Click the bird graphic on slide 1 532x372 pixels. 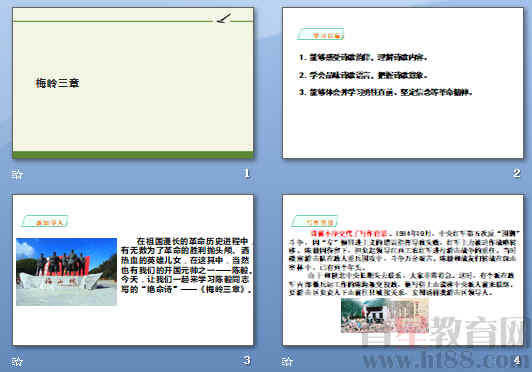click(x=224, y=19)
